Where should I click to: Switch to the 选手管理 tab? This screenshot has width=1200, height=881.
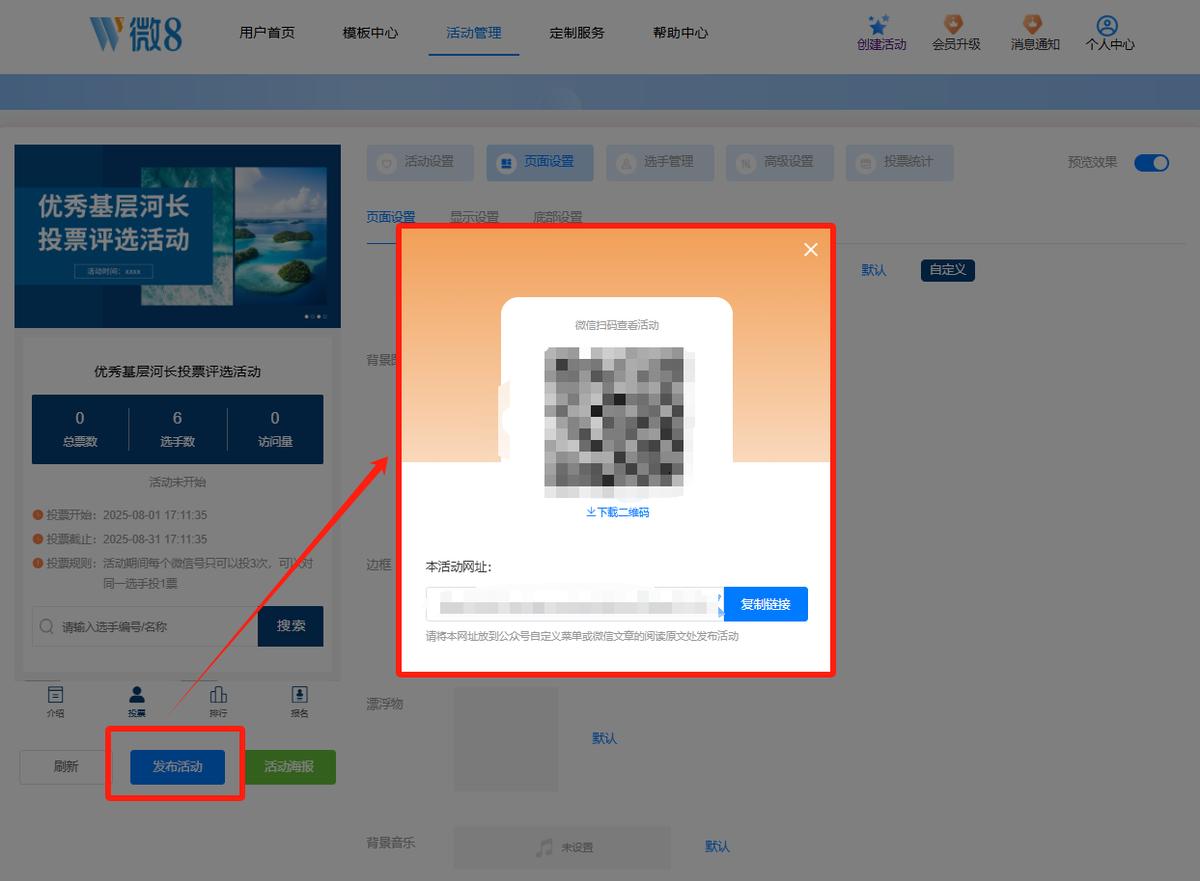[660, 162]
